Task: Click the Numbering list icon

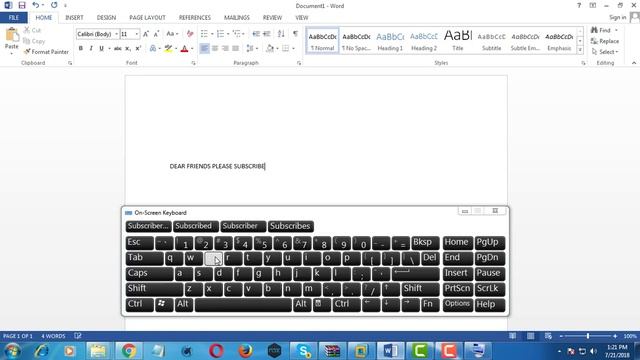Action: tap(220, 34)
